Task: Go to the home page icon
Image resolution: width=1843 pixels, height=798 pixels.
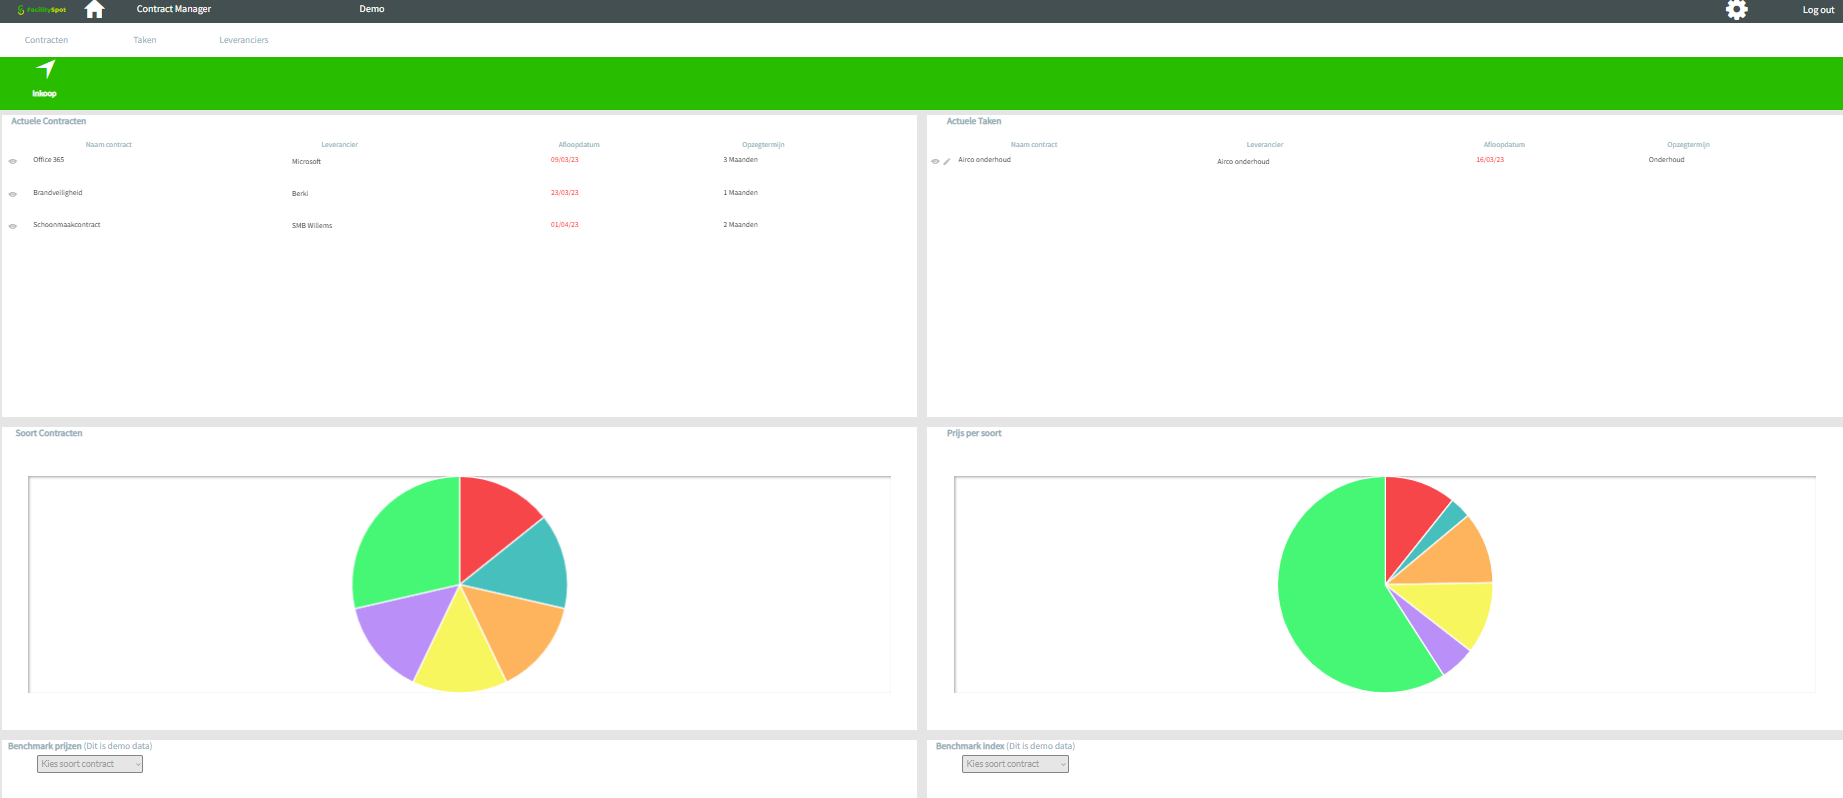Action: [x=94, y=10]
